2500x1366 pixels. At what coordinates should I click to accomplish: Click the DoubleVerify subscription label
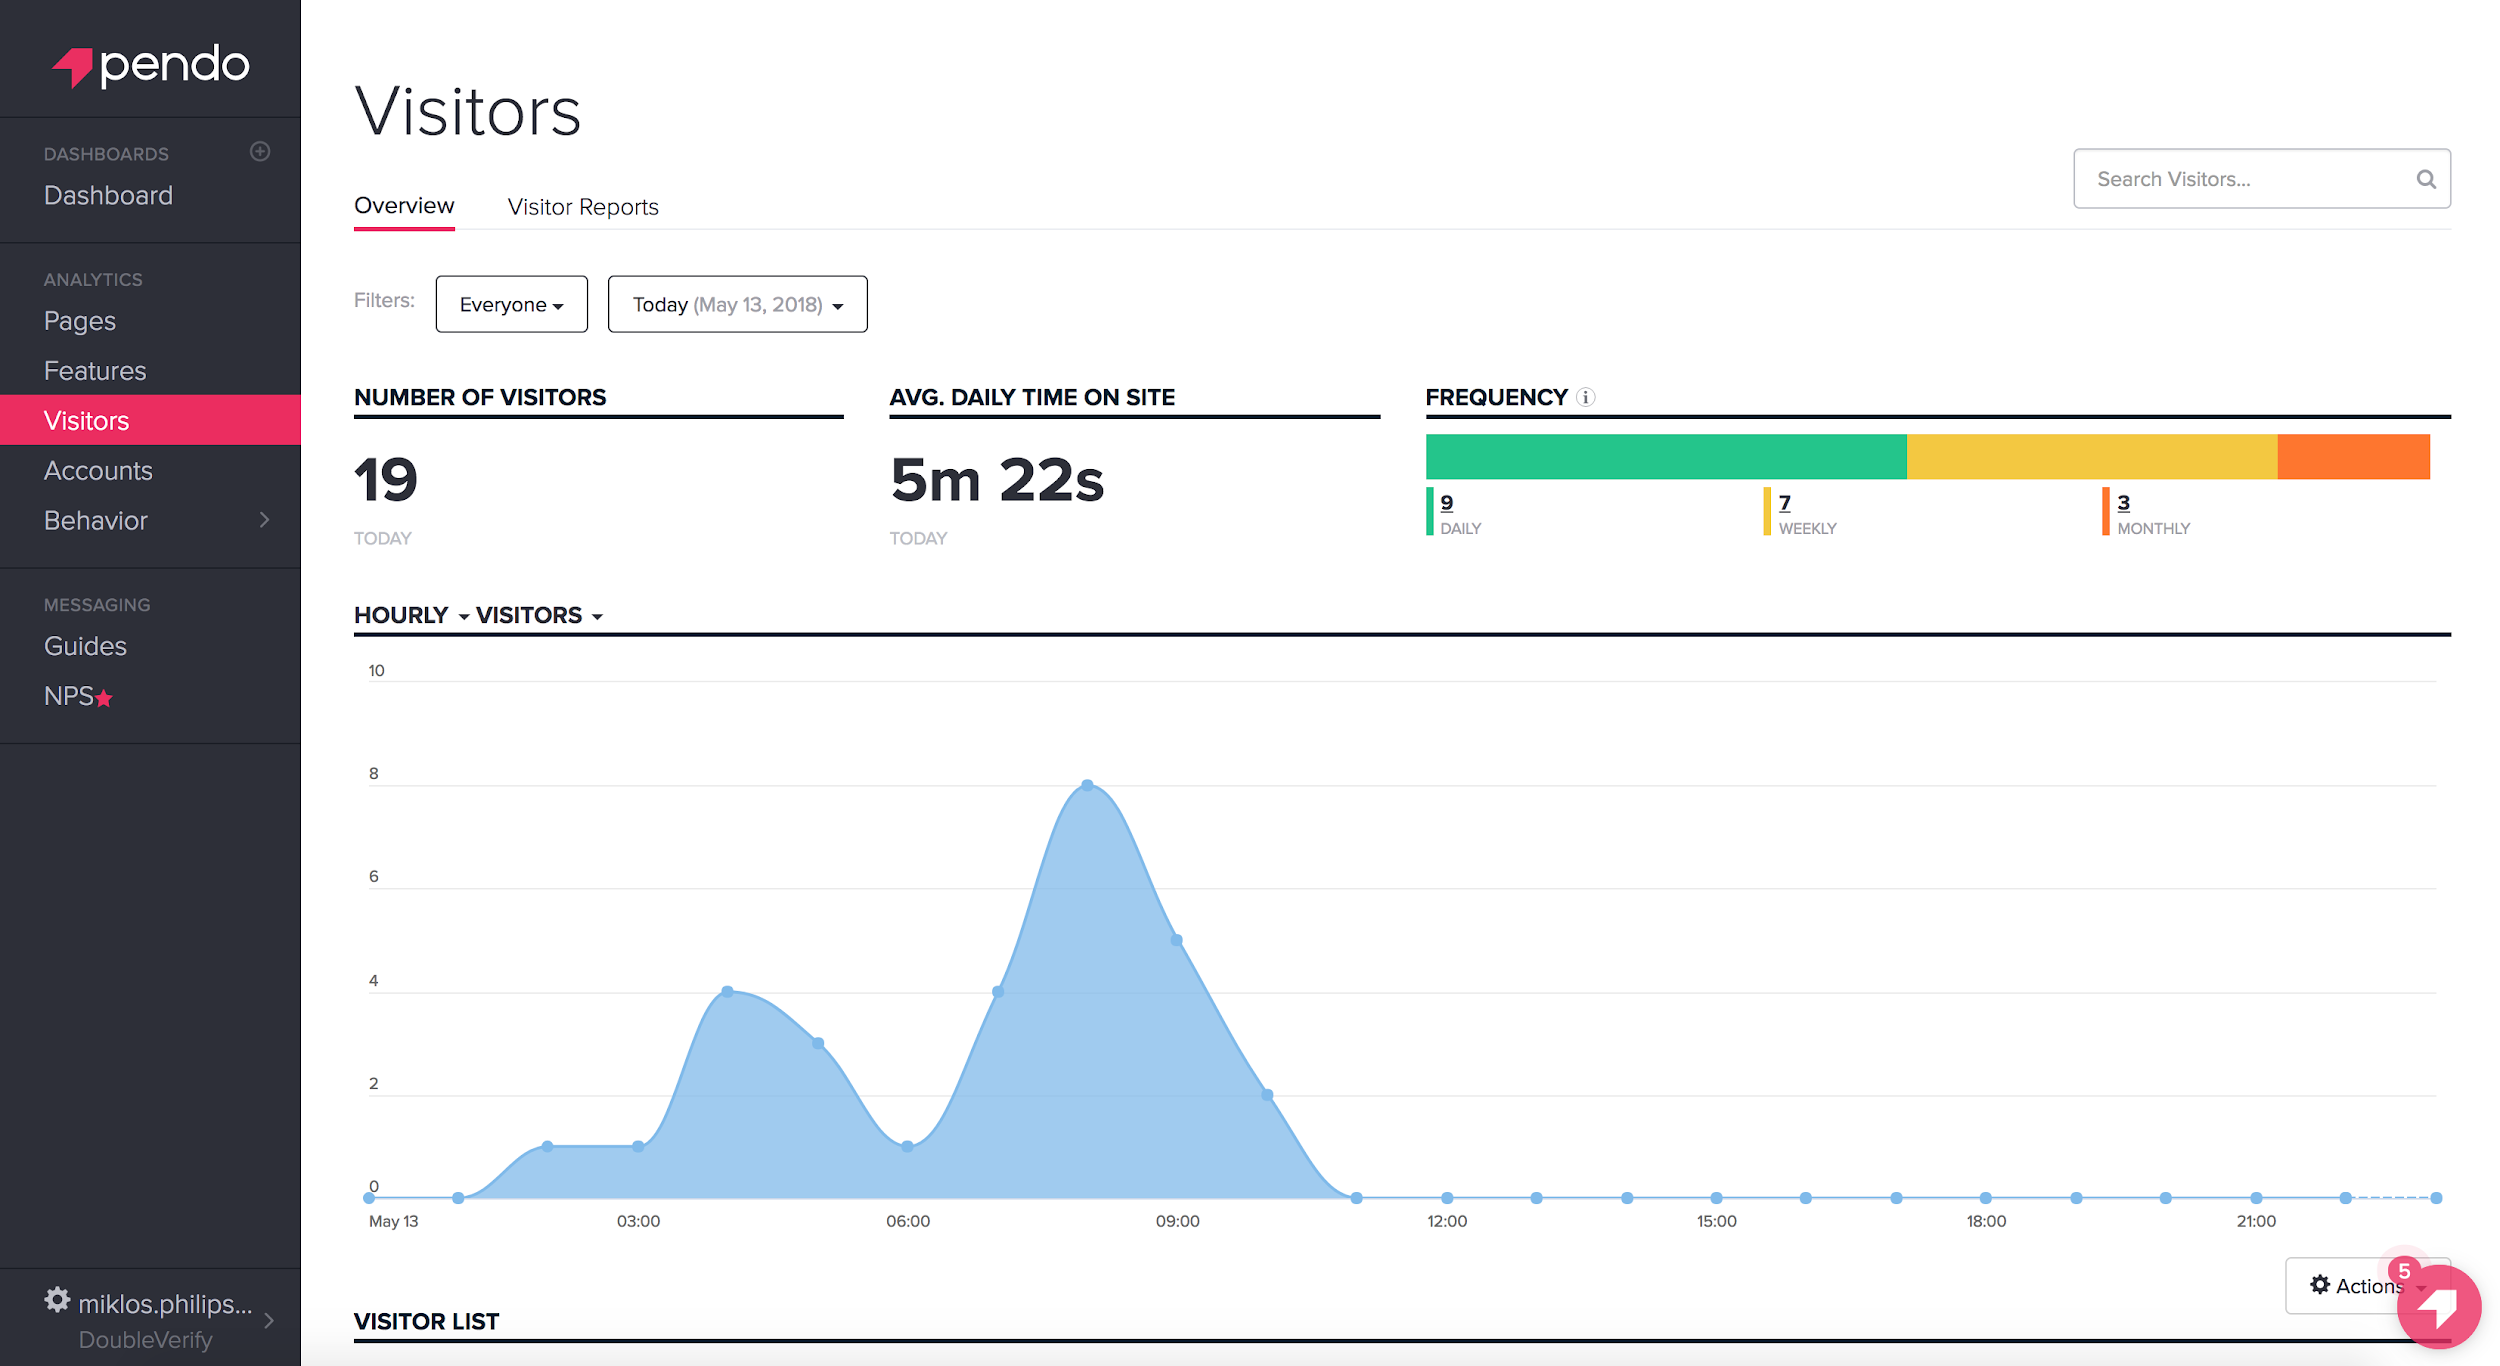145,1340
